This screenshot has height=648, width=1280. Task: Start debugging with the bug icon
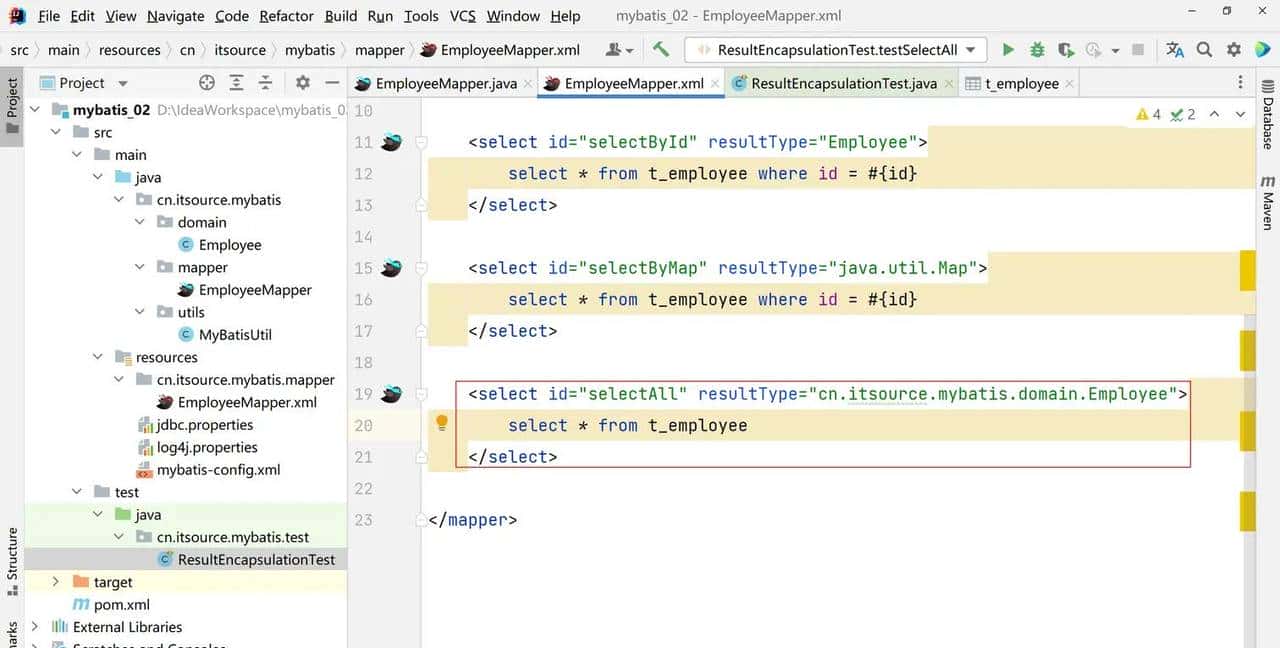1037,50
